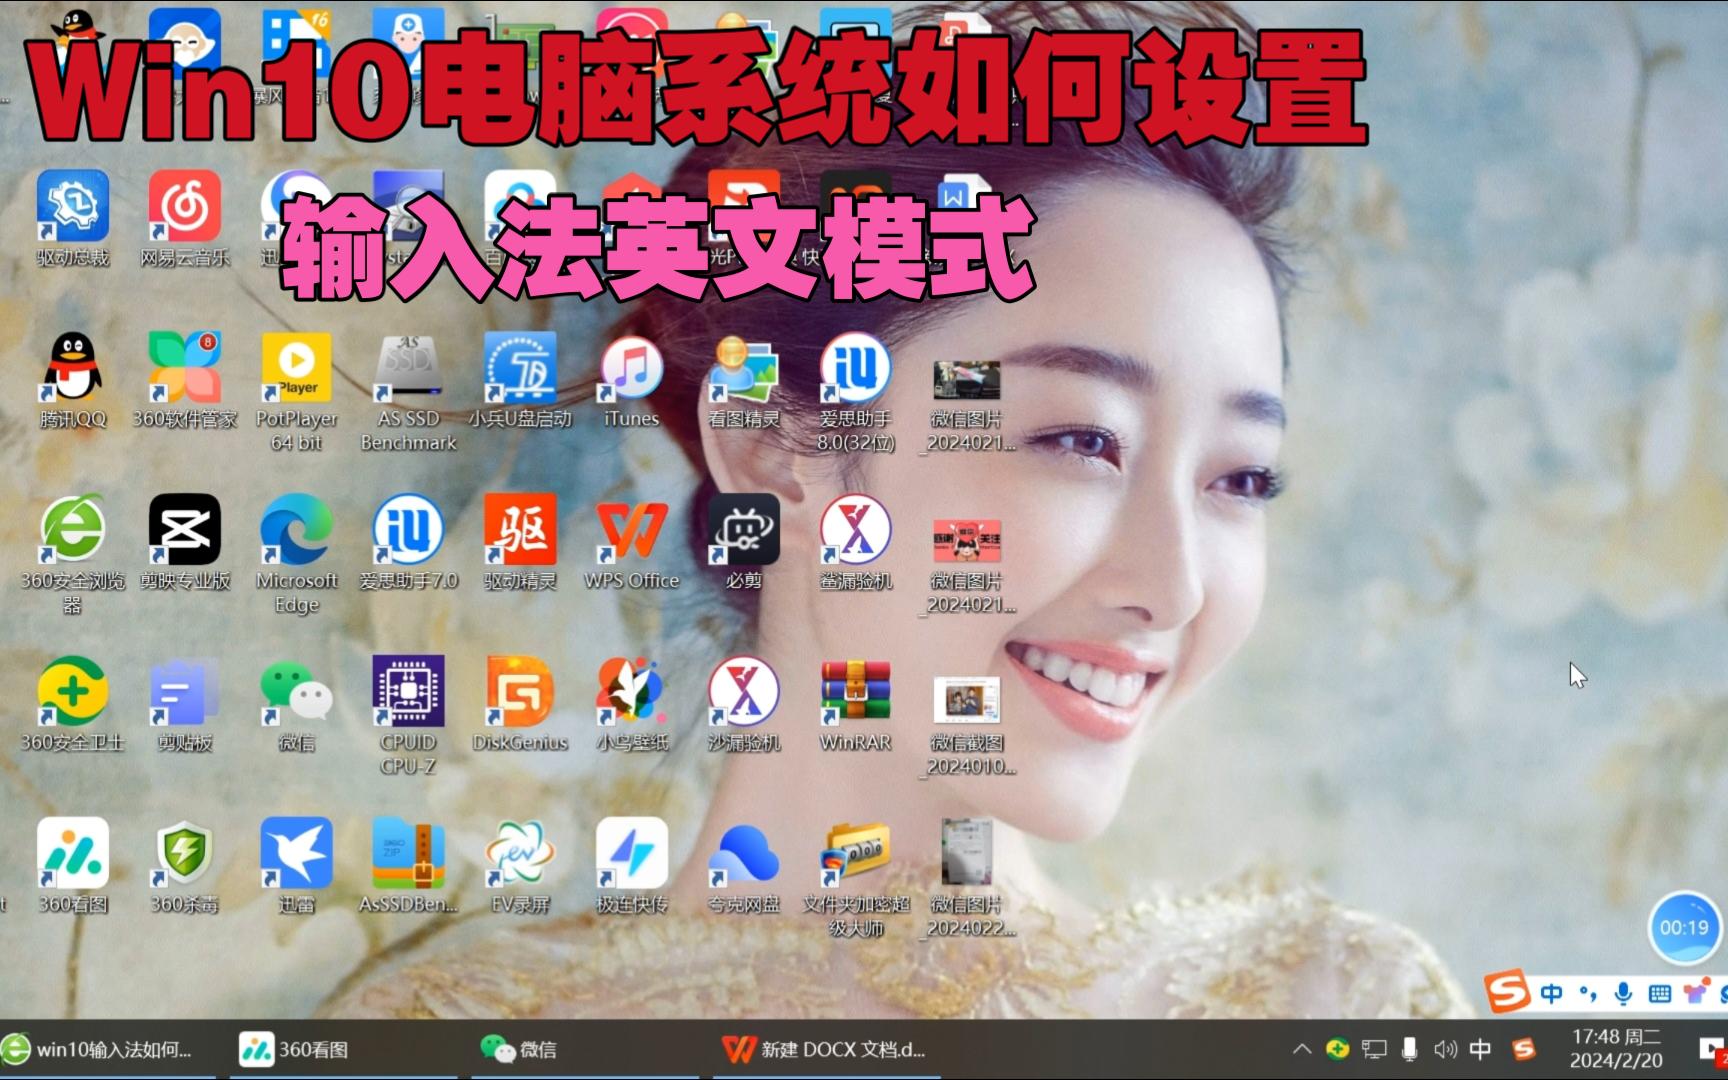Image resolution: width=1728 pixels, height=1080 pixels.
Task: Click Sogou floating bar S logo
Action: (x=1508, y=991)
